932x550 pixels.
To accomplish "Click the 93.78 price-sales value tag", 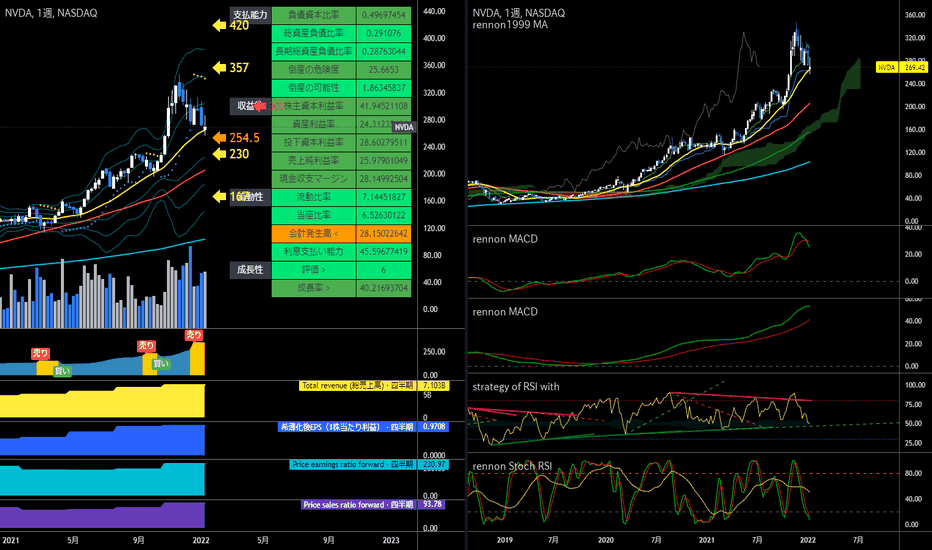I will (x=432, y=504).
